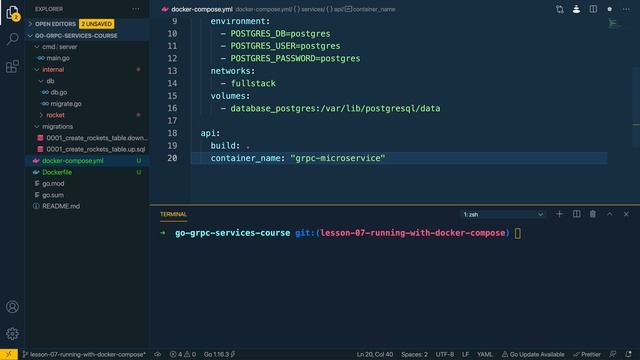Maximize terminal panel with up chevron
The image size is (640, 360).
tap(609, 214)
